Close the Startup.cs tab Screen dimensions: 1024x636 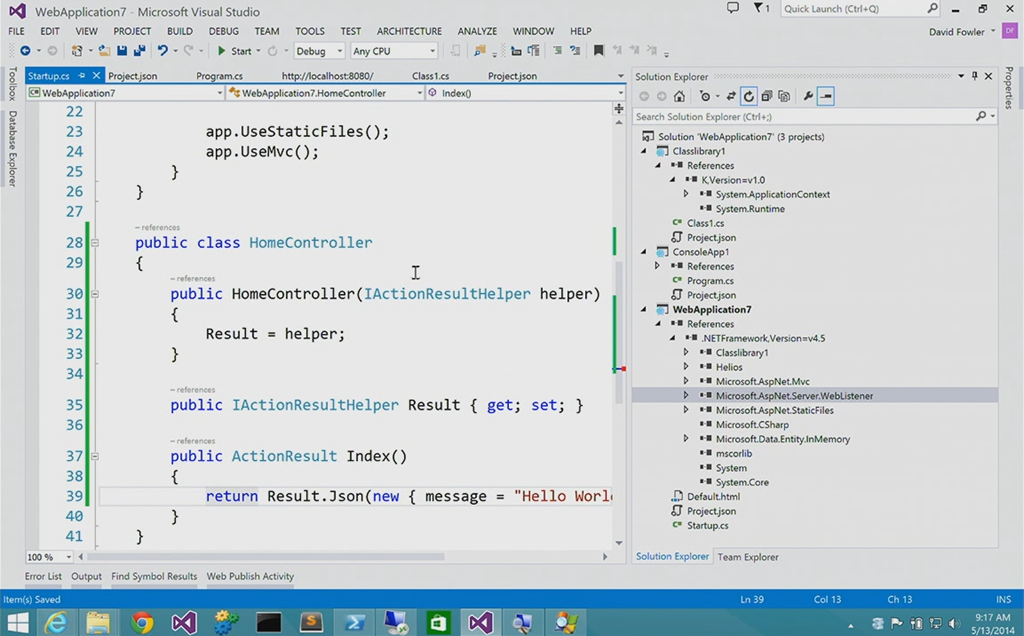96,76
